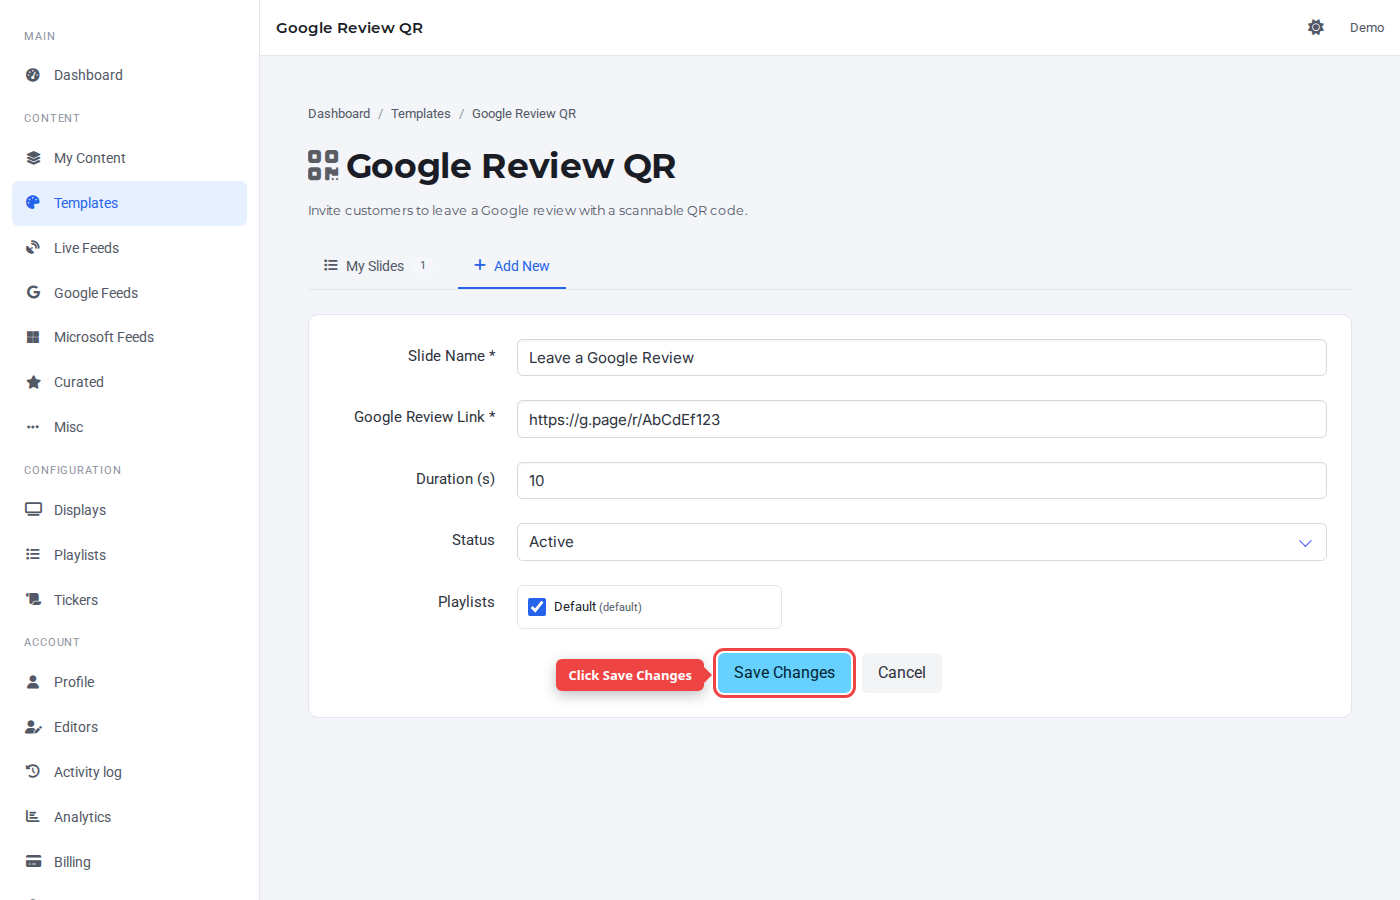Open Billing from the sidebar

point(129,862)
